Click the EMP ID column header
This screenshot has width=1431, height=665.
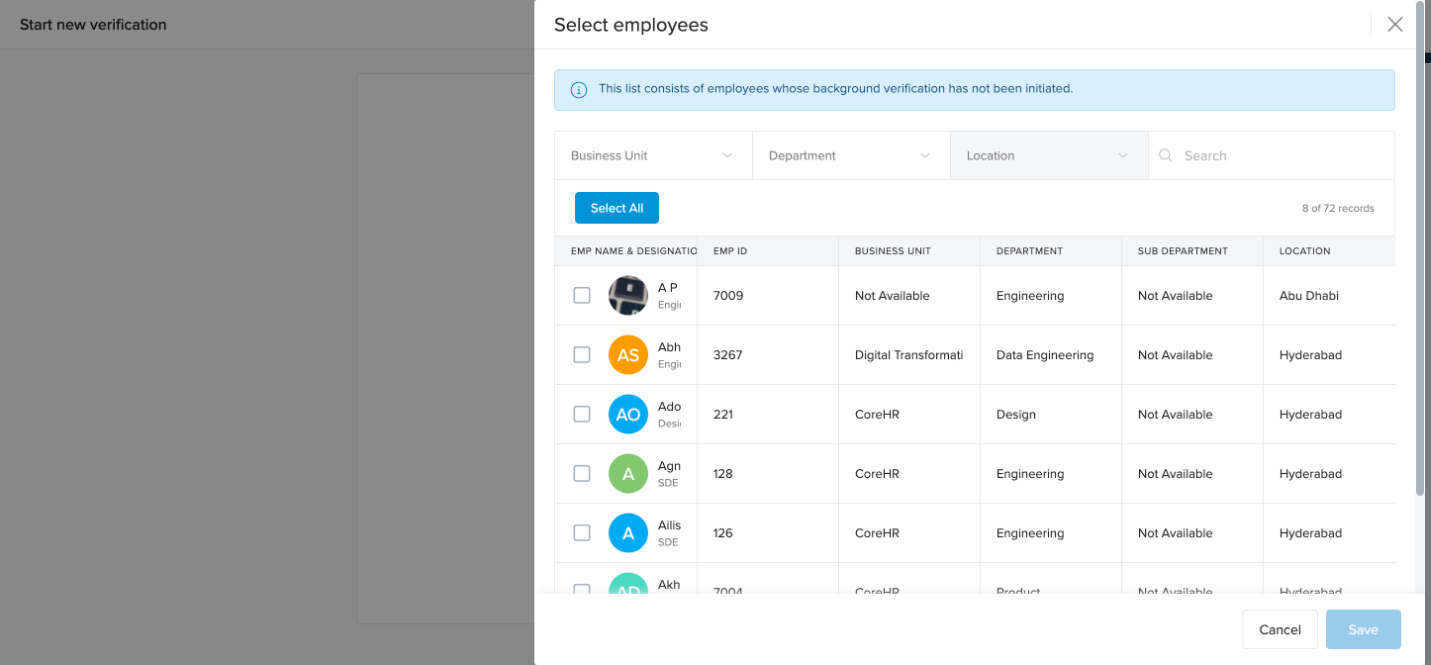pos(730,251)
